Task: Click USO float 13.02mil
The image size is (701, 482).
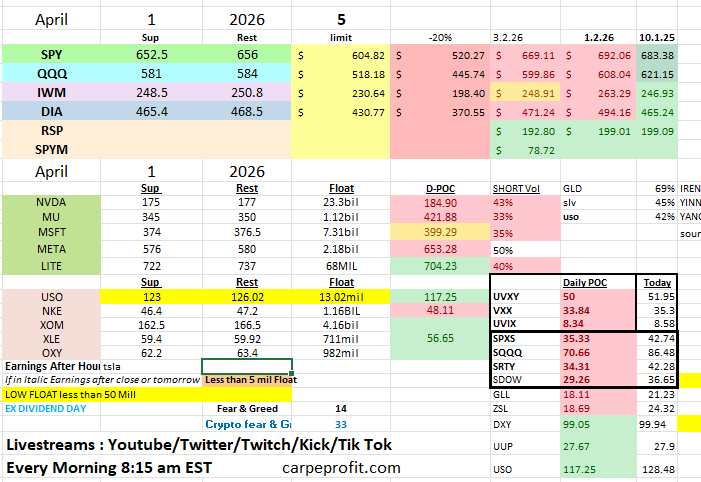Action: pos(341,297)
